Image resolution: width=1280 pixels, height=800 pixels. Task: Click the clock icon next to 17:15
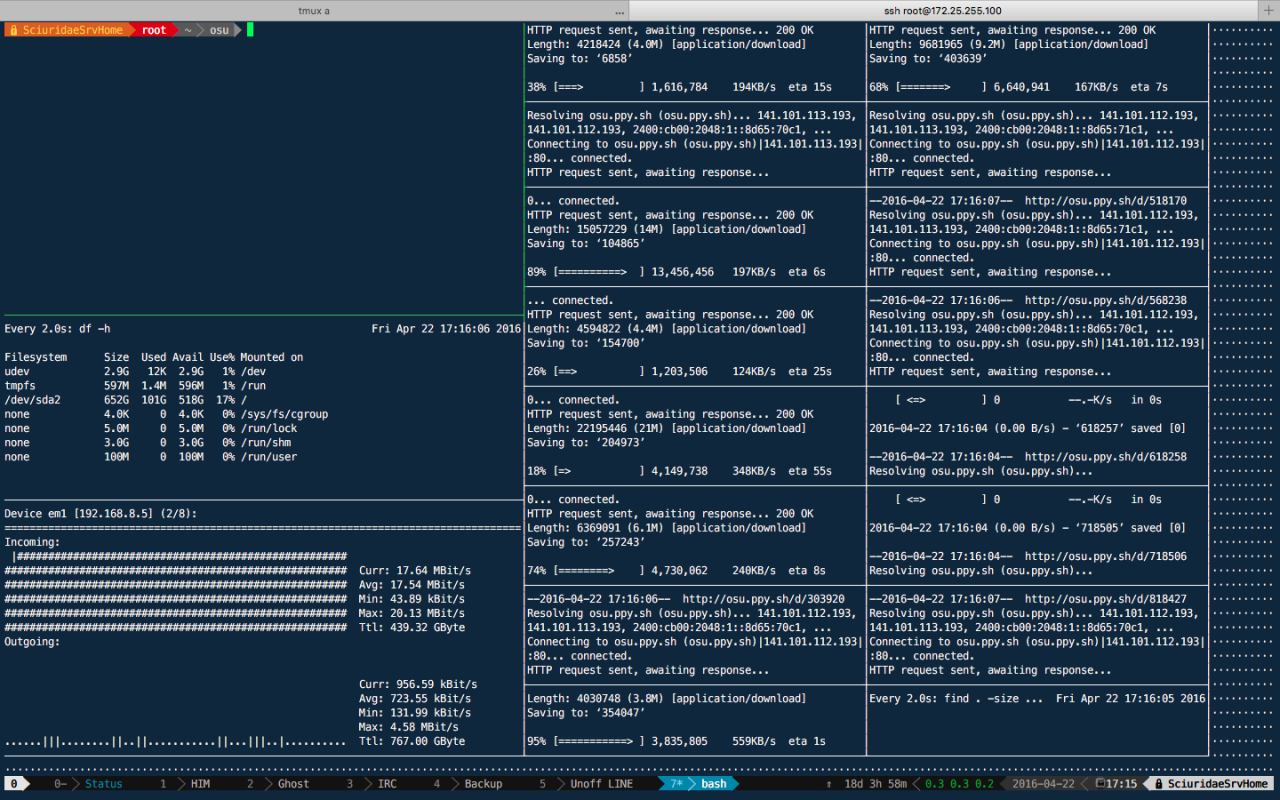[x=1100, y=784]
